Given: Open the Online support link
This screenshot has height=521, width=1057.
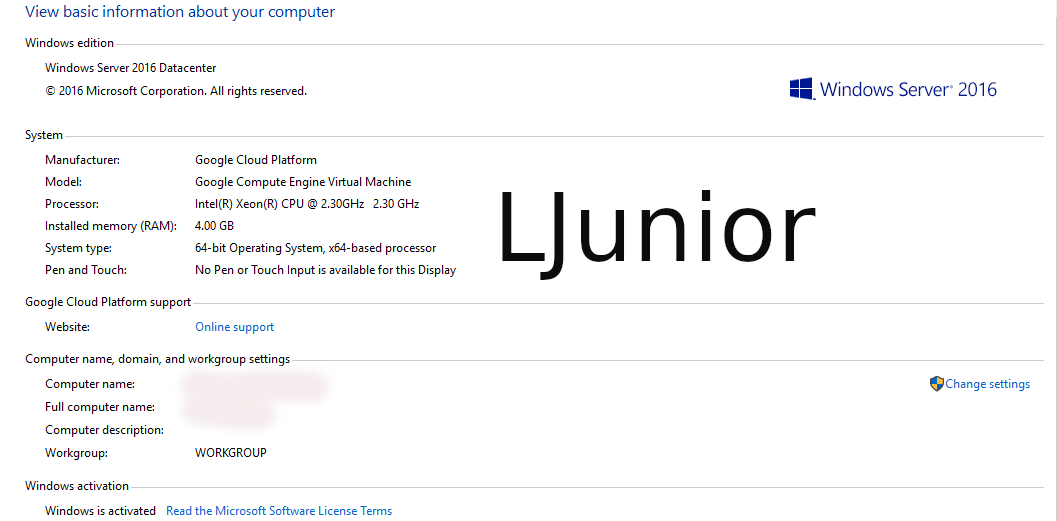Looking at the screenshot, I should (235, 327).
